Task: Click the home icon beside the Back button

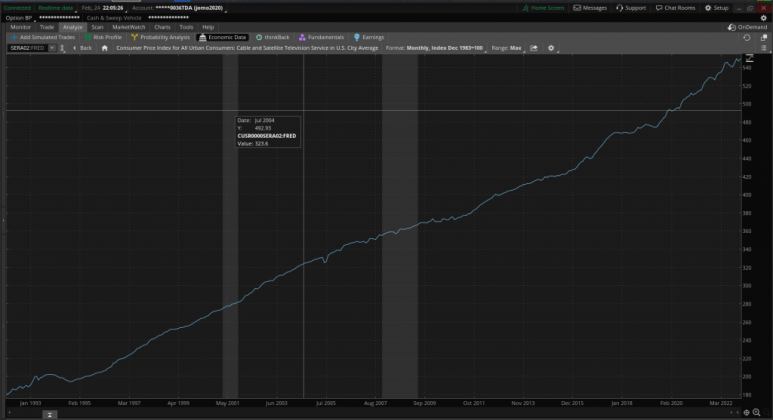Action: point(105,47)
